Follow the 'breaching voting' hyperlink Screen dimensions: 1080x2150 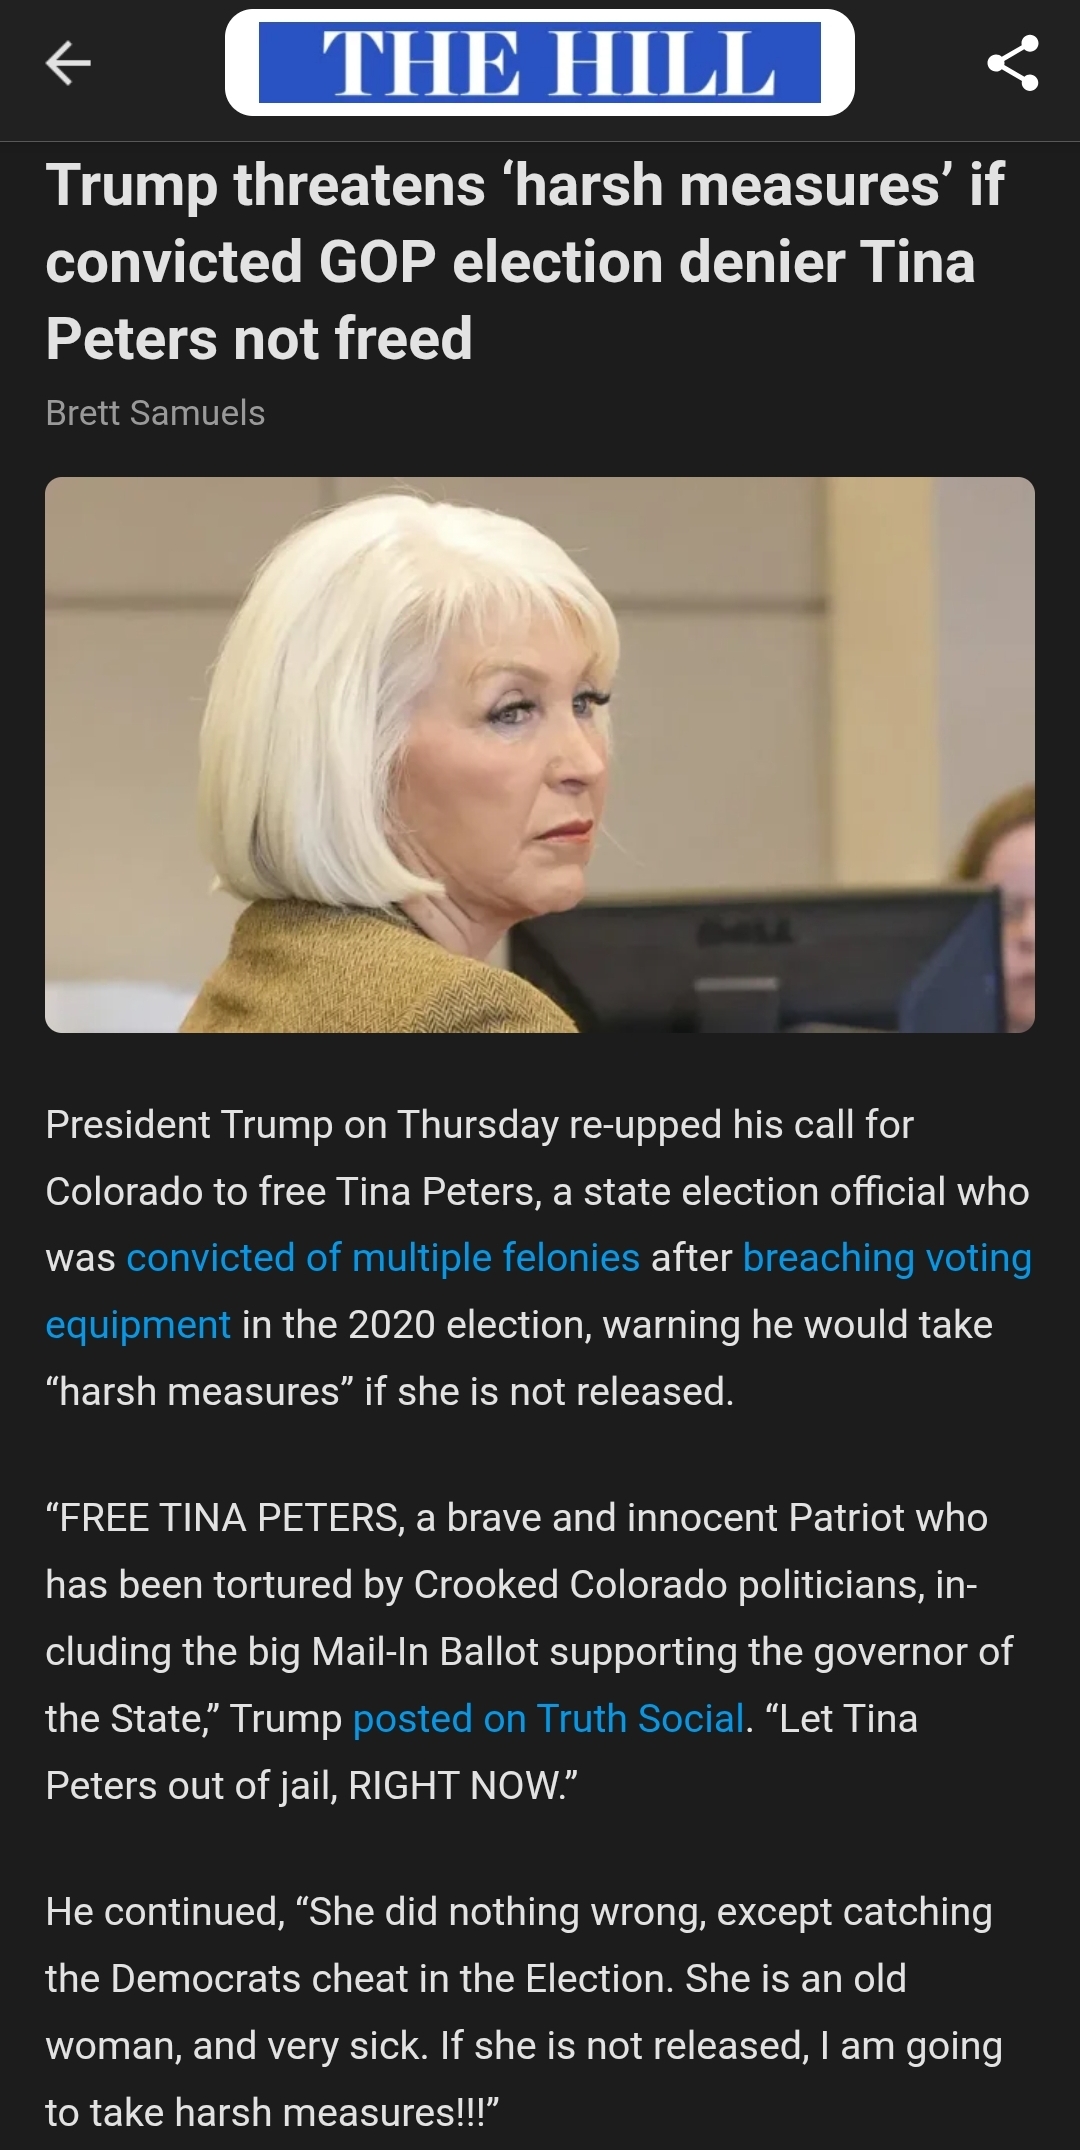887,1257
